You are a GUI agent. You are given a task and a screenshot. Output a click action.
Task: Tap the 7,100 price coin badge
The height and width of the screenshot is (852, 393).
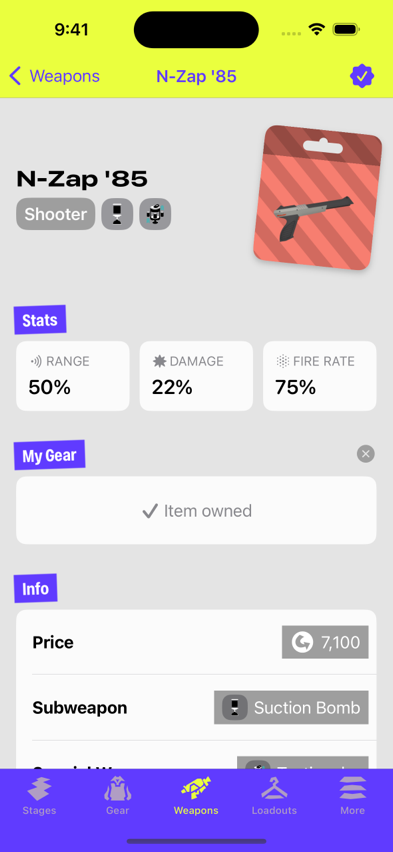click(325, 642)
